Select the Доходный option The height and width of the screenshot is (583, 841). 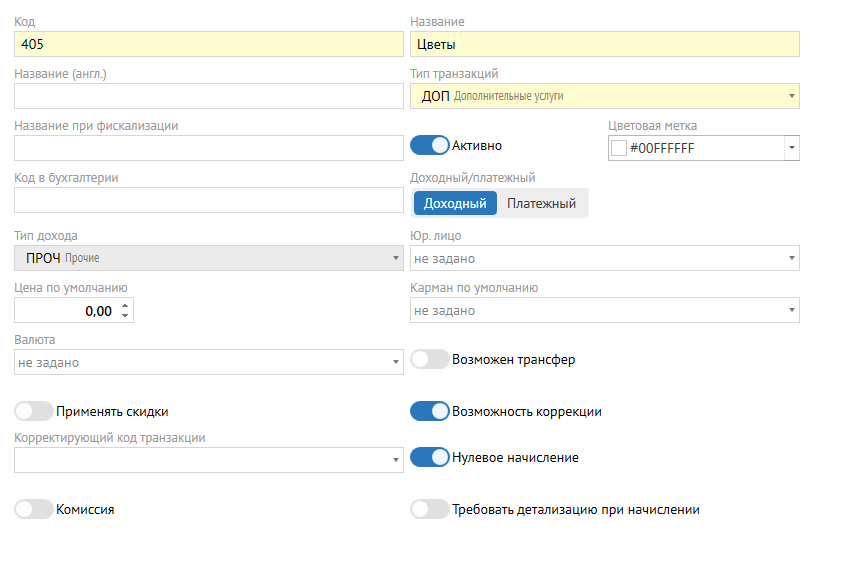[x=455, y=203]
